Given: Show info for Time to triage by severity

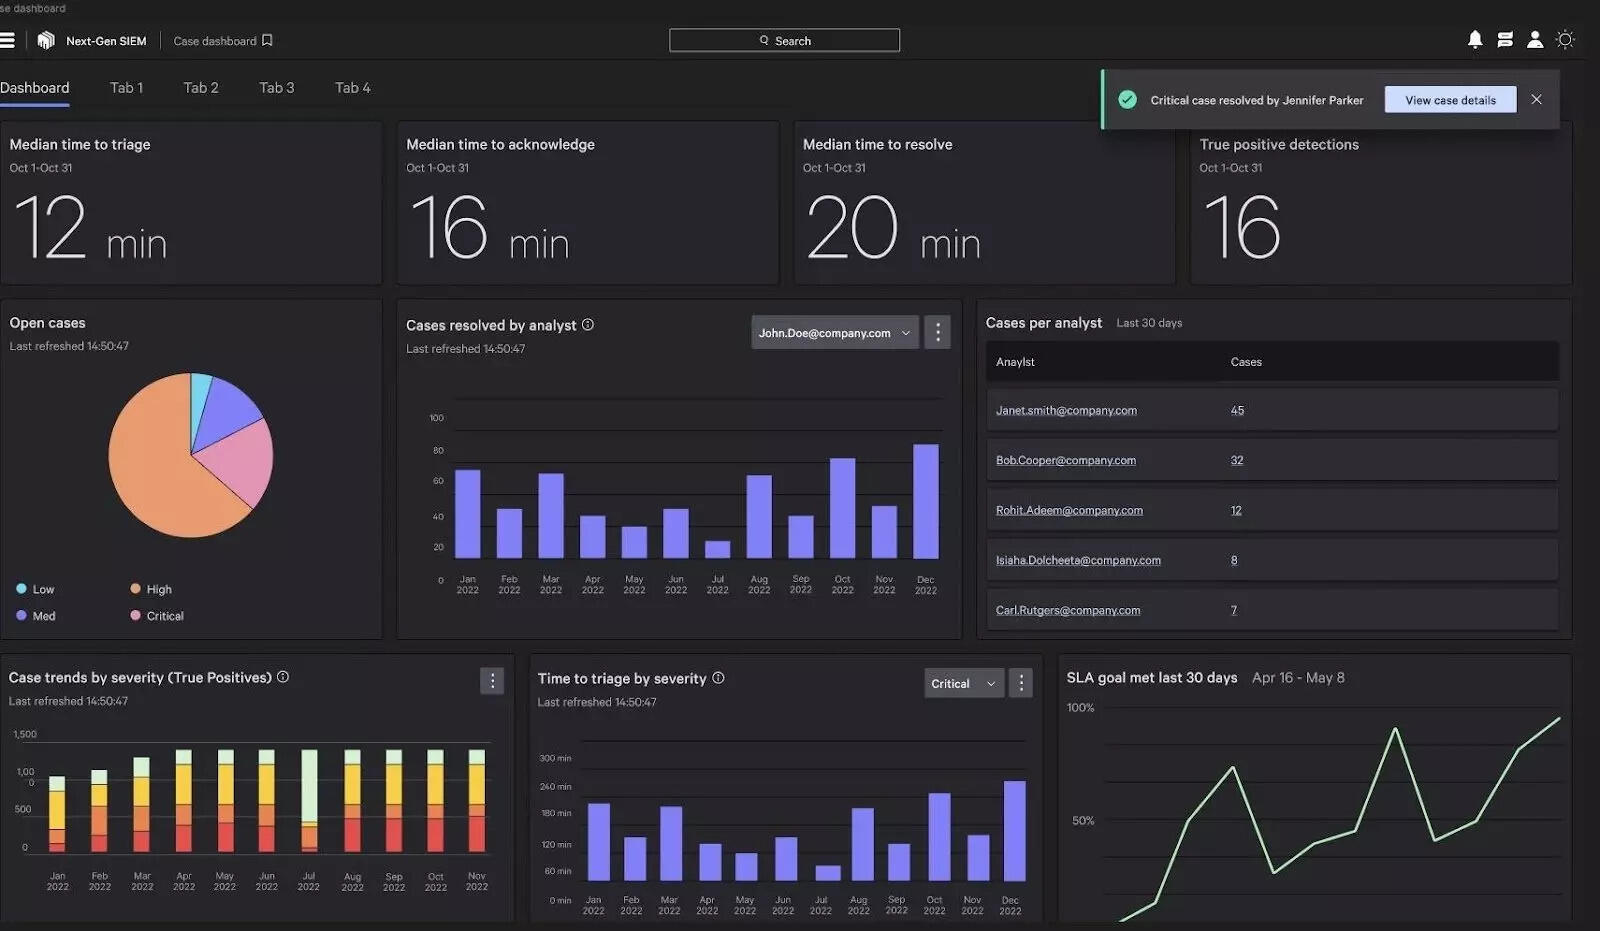Looking at the screenshot, I should click(x=718, y=678).
